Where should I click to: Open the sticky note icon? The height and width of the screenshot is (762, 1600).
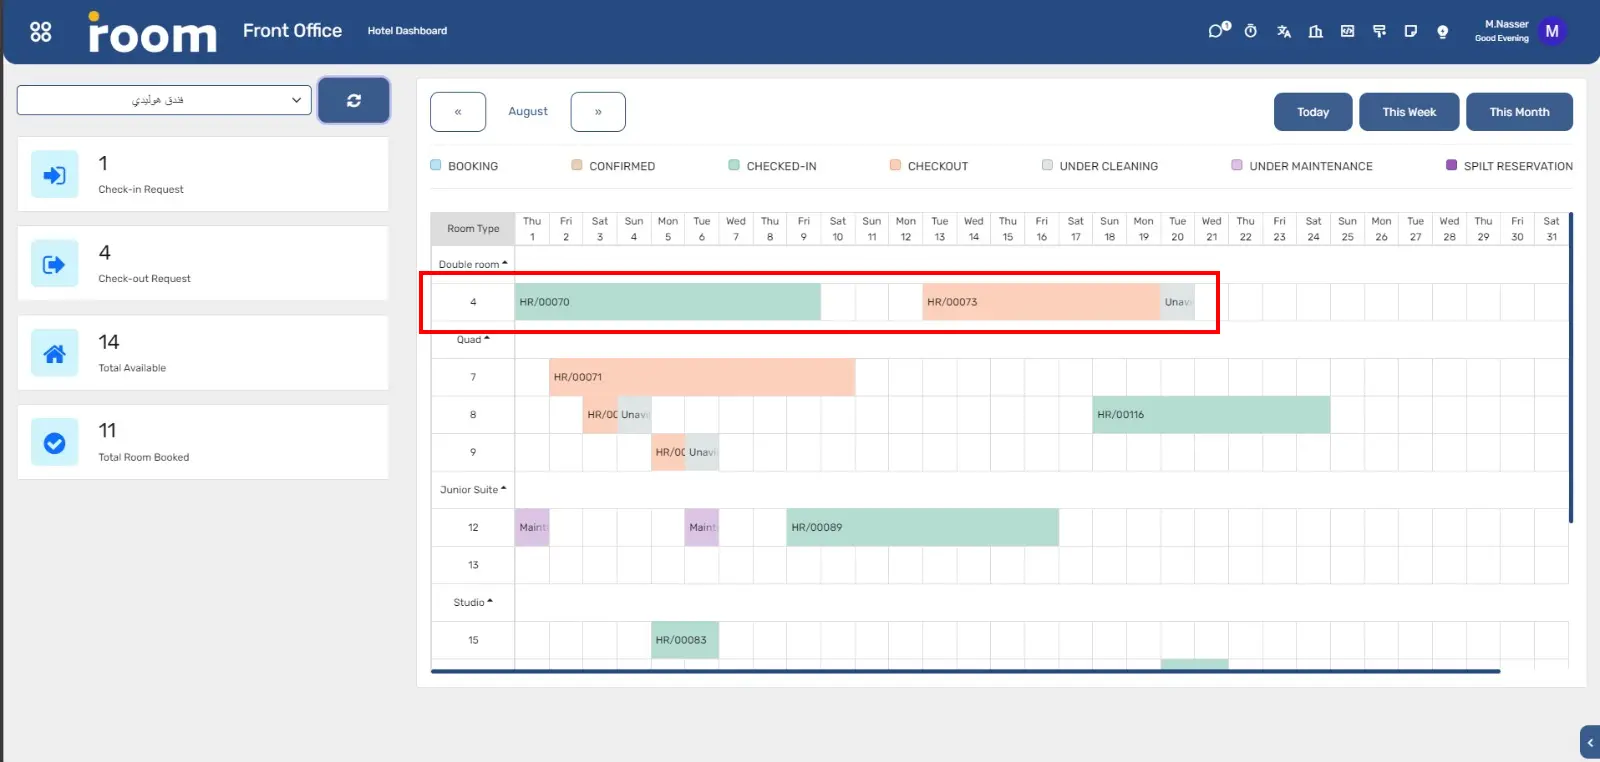(1410, 31)
